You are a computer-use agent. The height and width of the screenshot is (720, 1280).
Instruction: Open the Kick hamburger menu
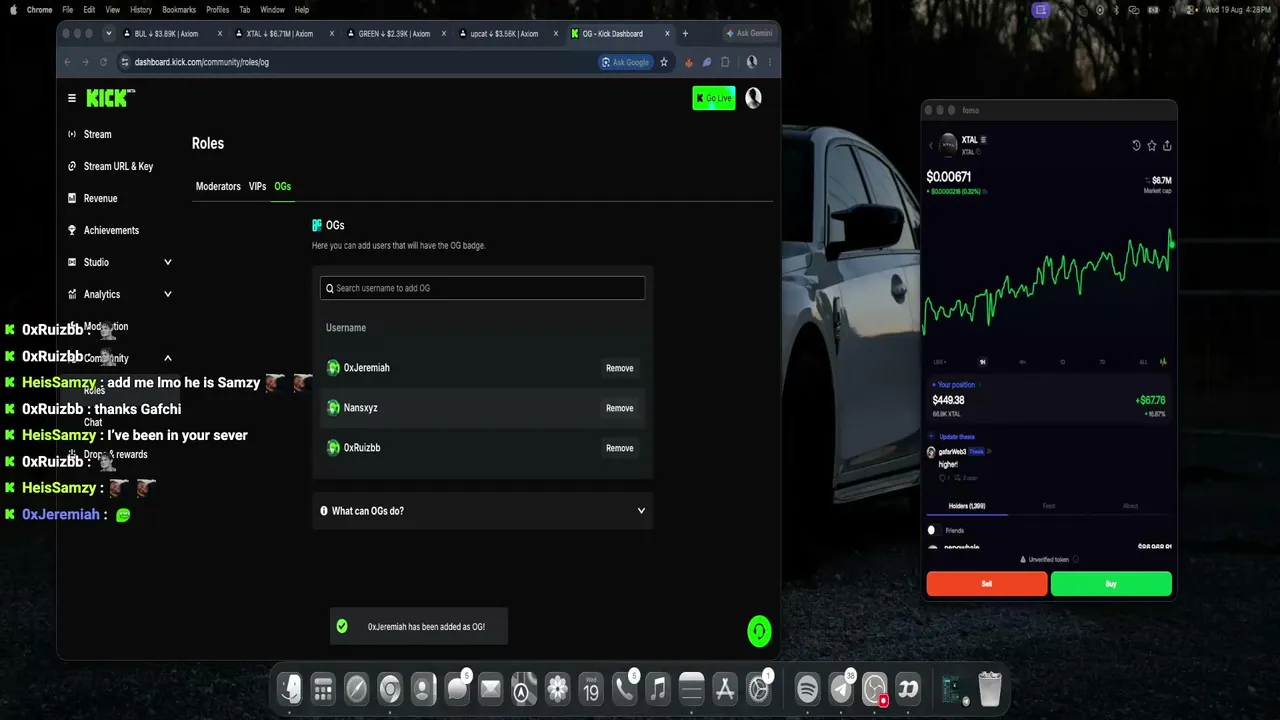[72, 98]
